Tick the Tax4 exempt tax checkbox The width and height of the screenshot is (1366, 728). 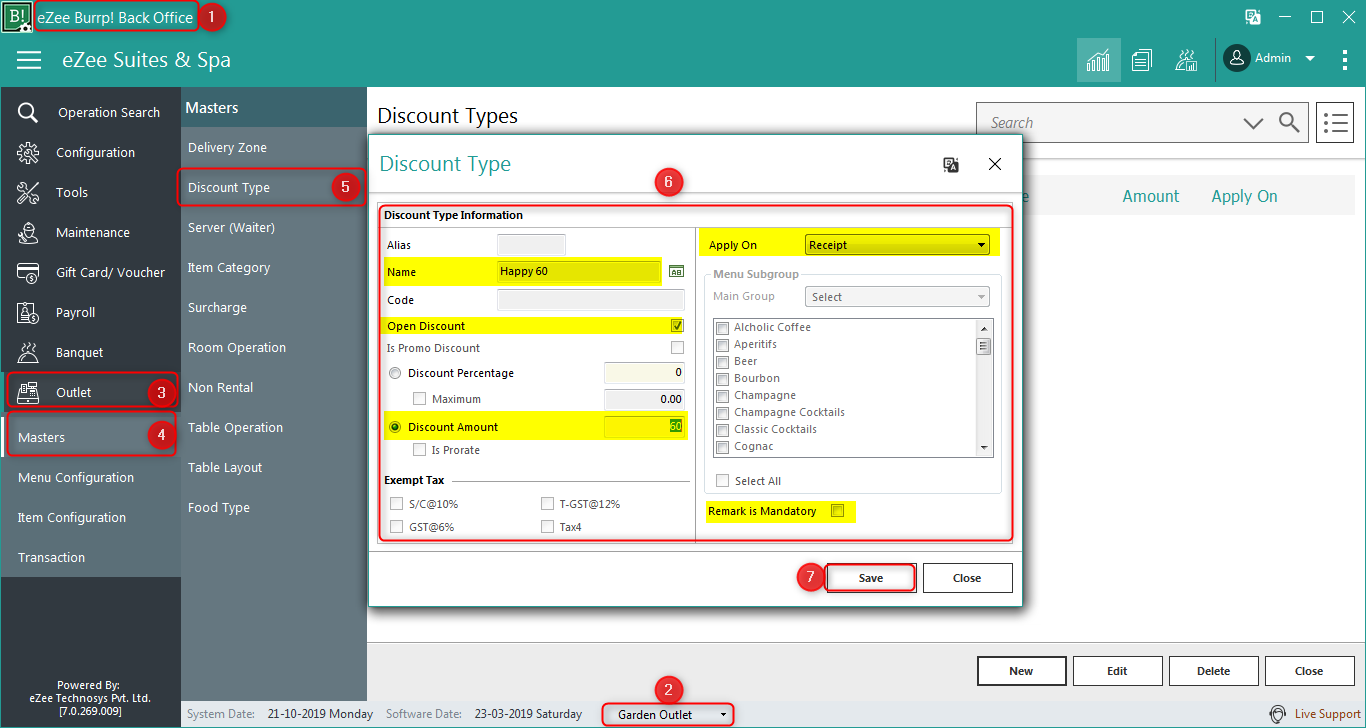click(x=547, y=527)
